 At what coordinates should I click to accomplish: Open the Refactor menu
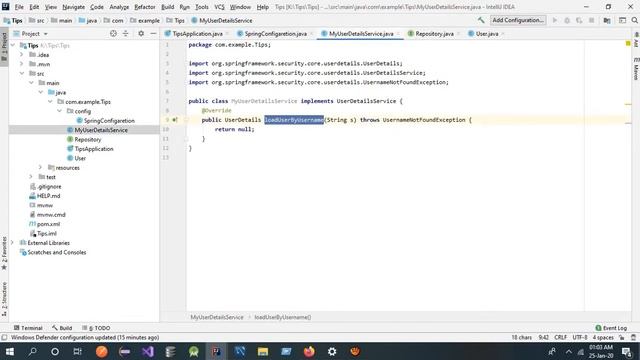(x=144, y=7)
